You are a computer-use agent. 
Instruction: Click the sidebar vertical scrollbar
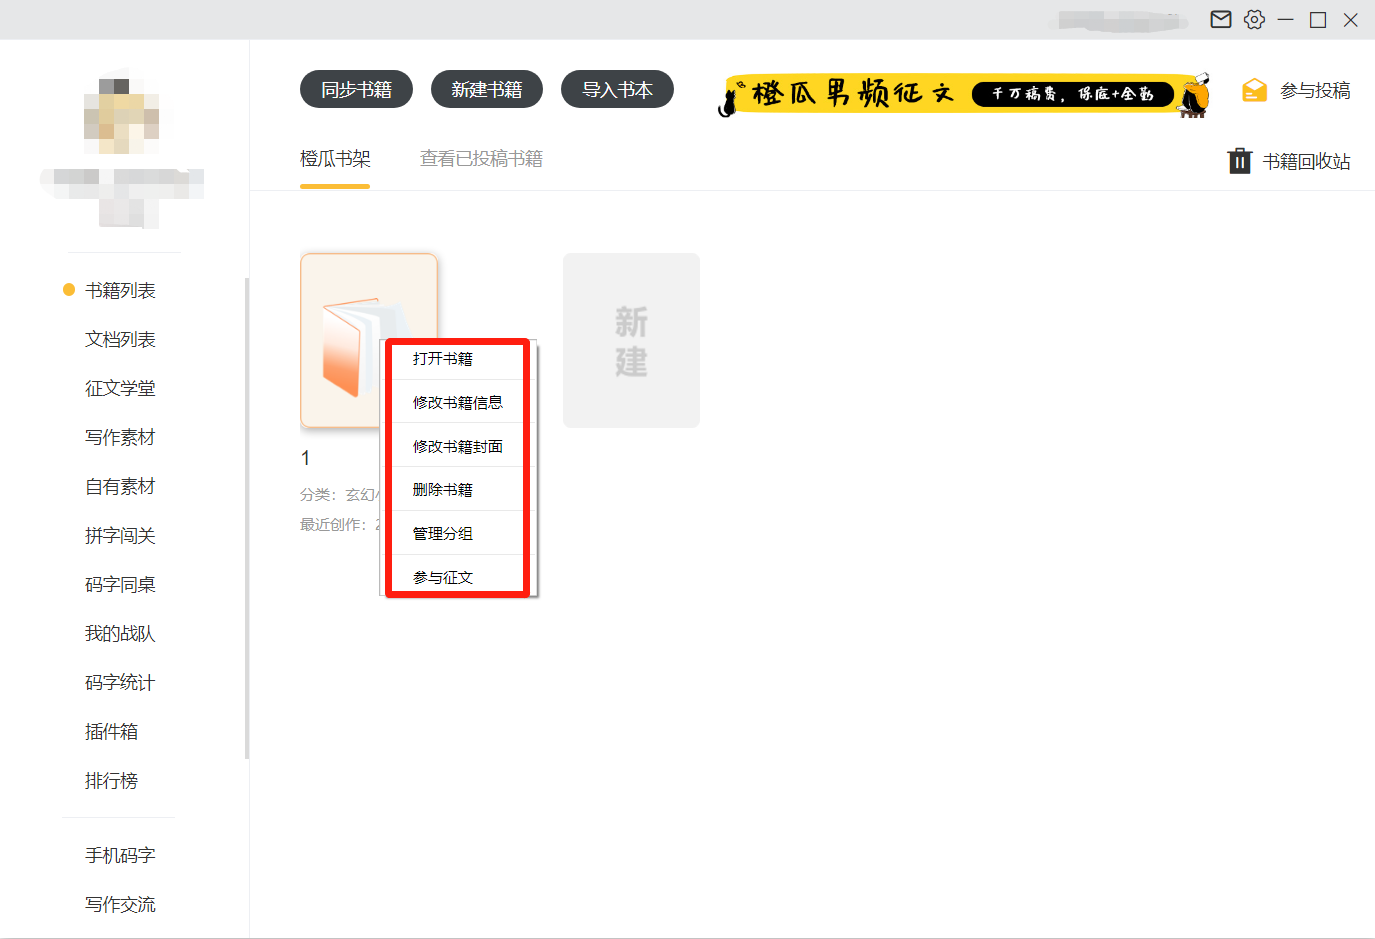tap(247, 518)
